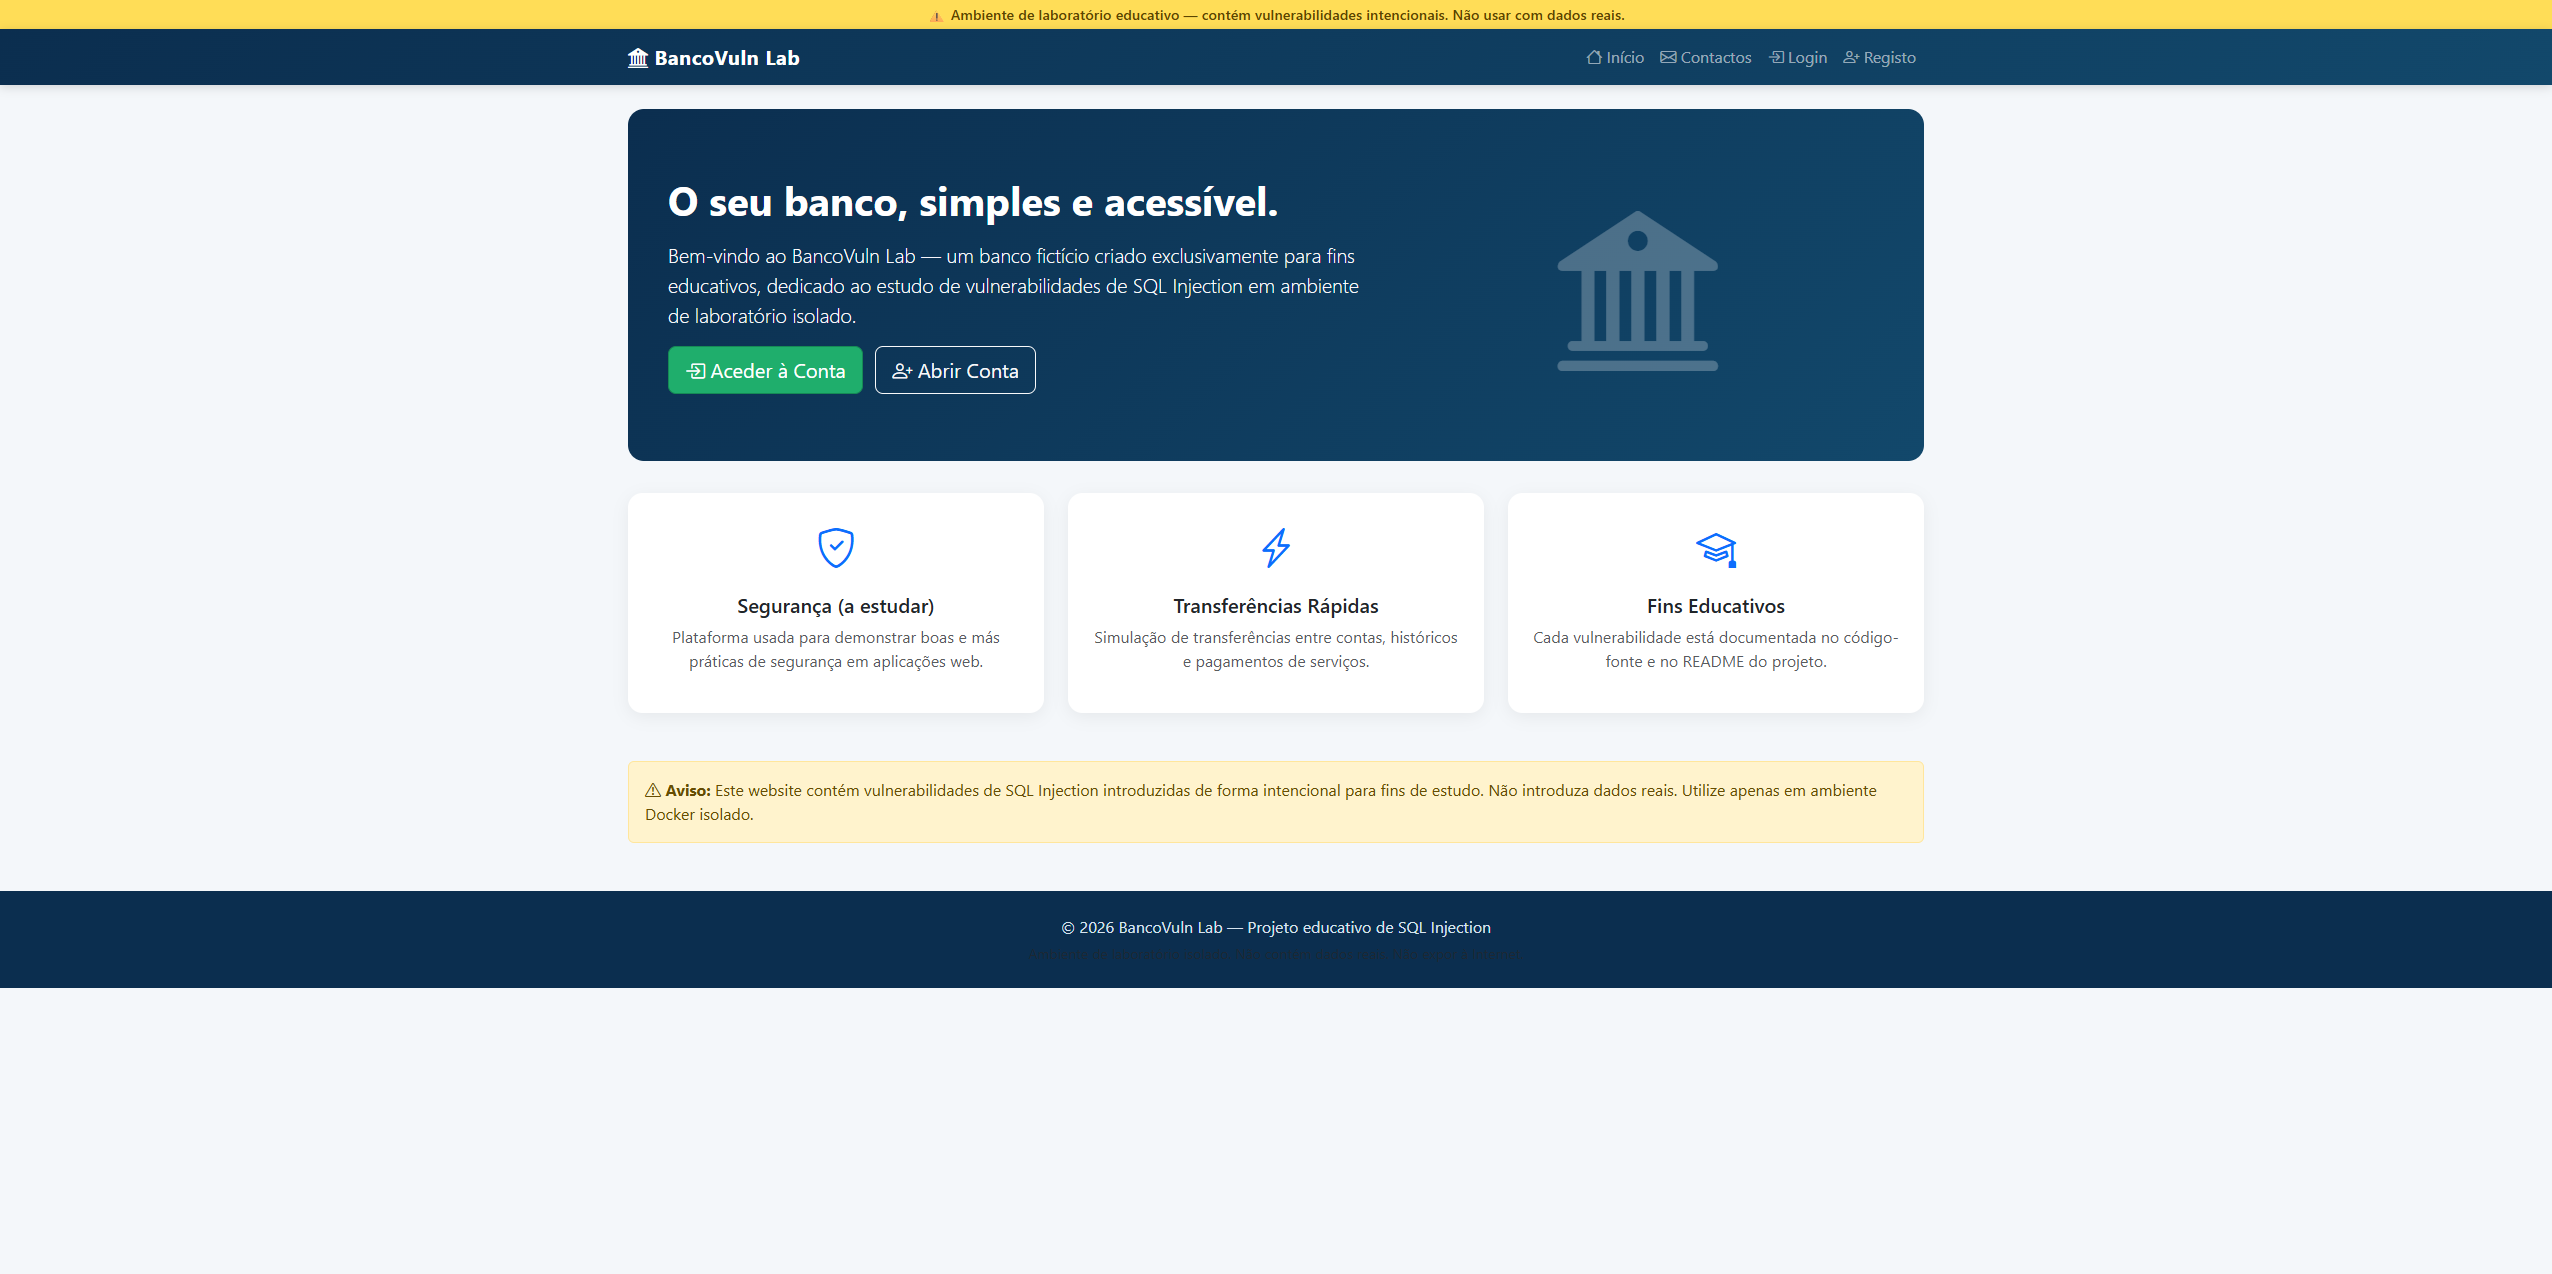
Task: Click the shield check icon above Segurança
Action: point(836,547)
